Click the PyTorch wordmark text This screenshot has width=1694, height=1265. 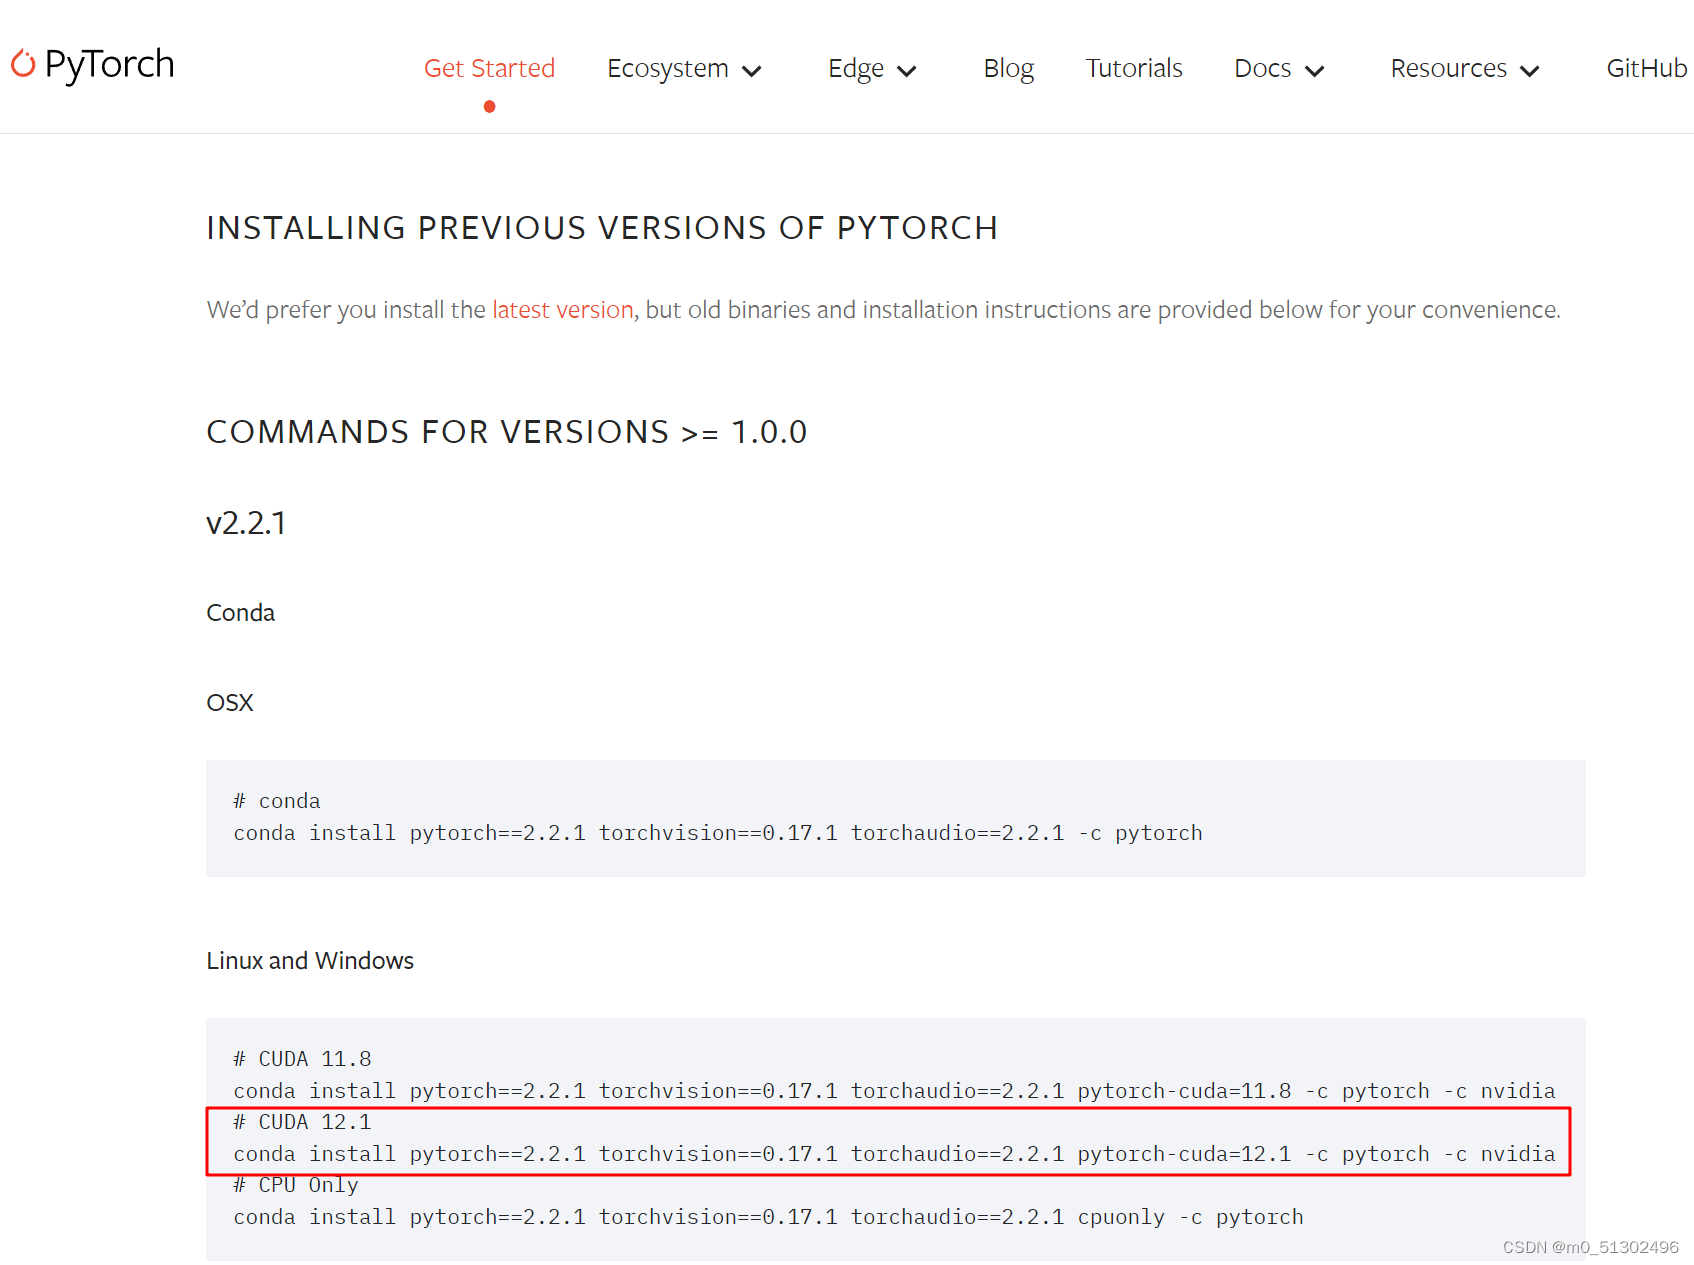(x=109, y=65)
